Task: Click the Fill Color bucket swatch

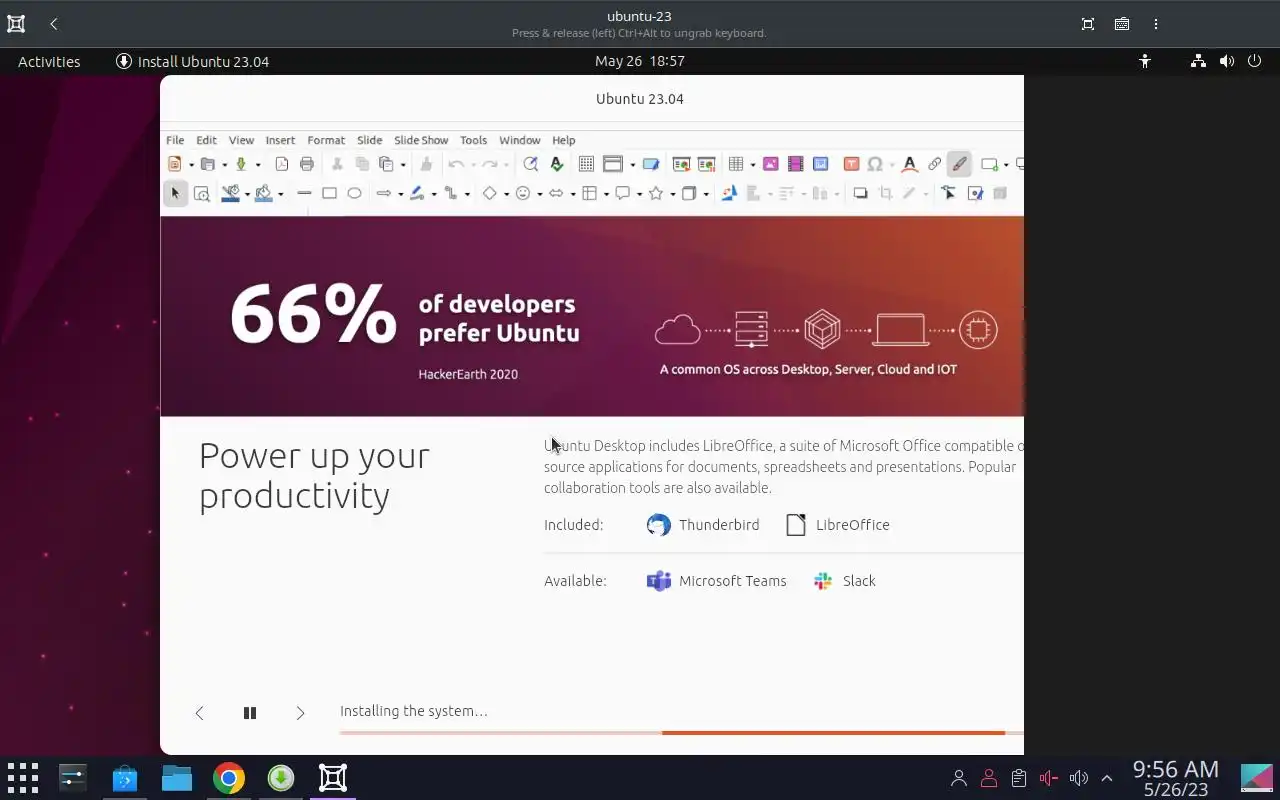Action: [x=264, y=193]
